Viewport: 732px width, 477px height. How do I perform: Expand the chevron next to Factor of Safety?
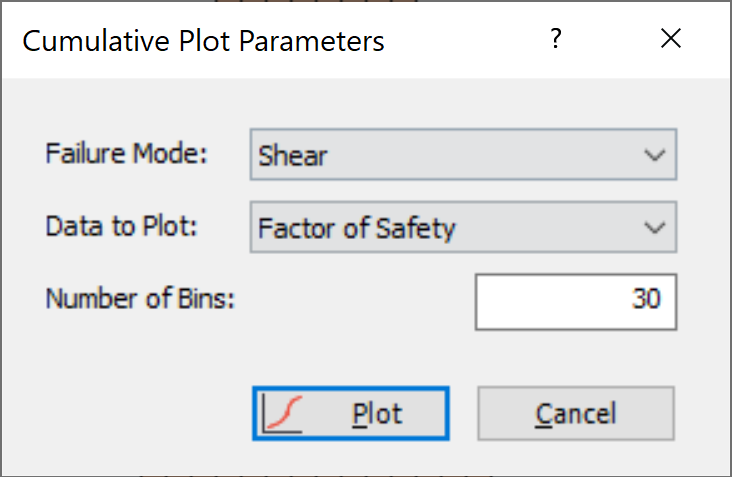pos(655,228)
